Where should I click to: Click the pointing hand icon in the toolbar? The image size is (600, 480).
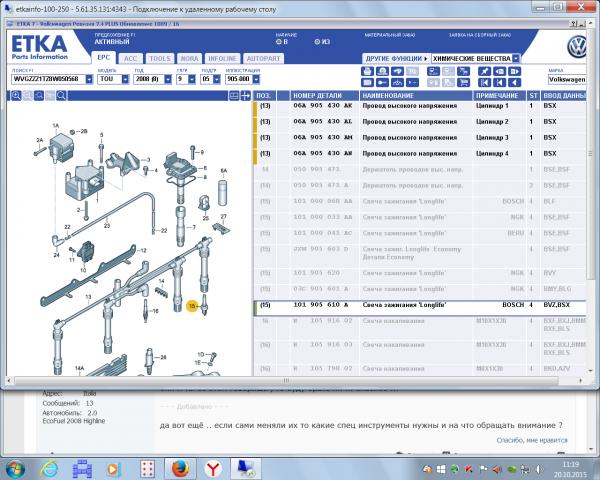397,71
